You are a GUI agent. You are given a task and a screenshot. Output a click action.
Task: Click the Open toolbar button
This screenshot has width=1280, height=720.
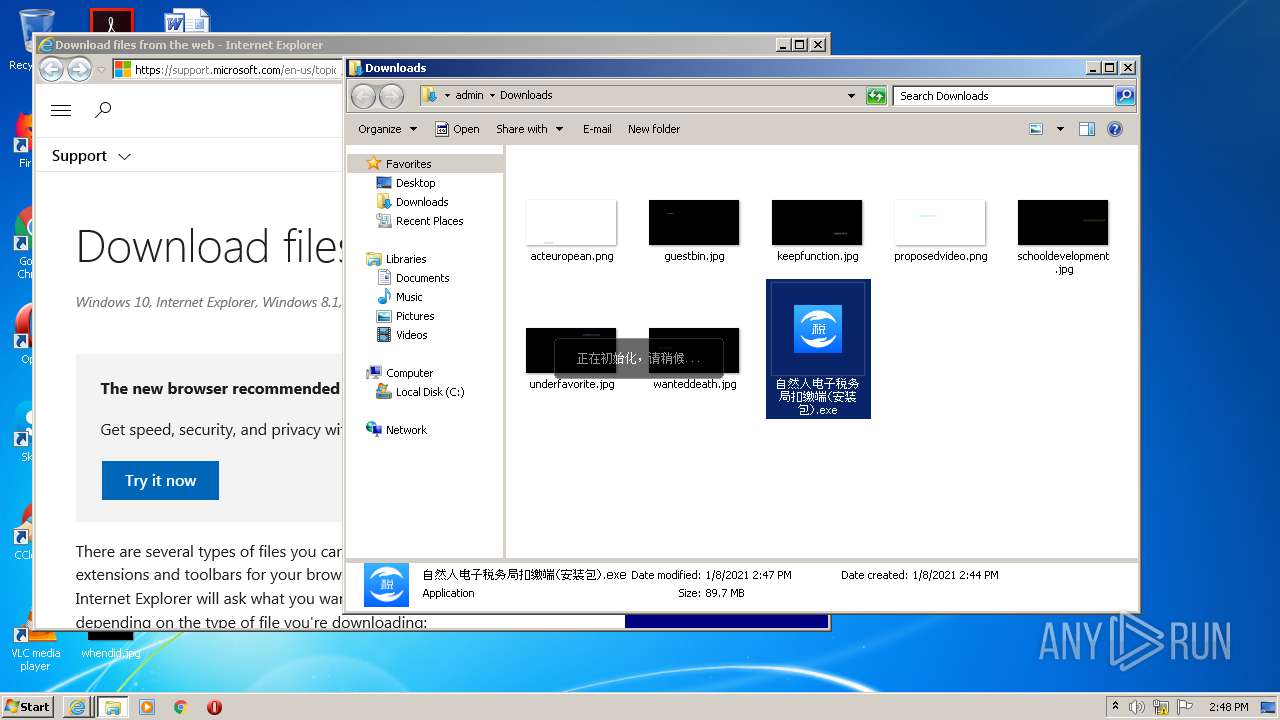click(457, 129)
